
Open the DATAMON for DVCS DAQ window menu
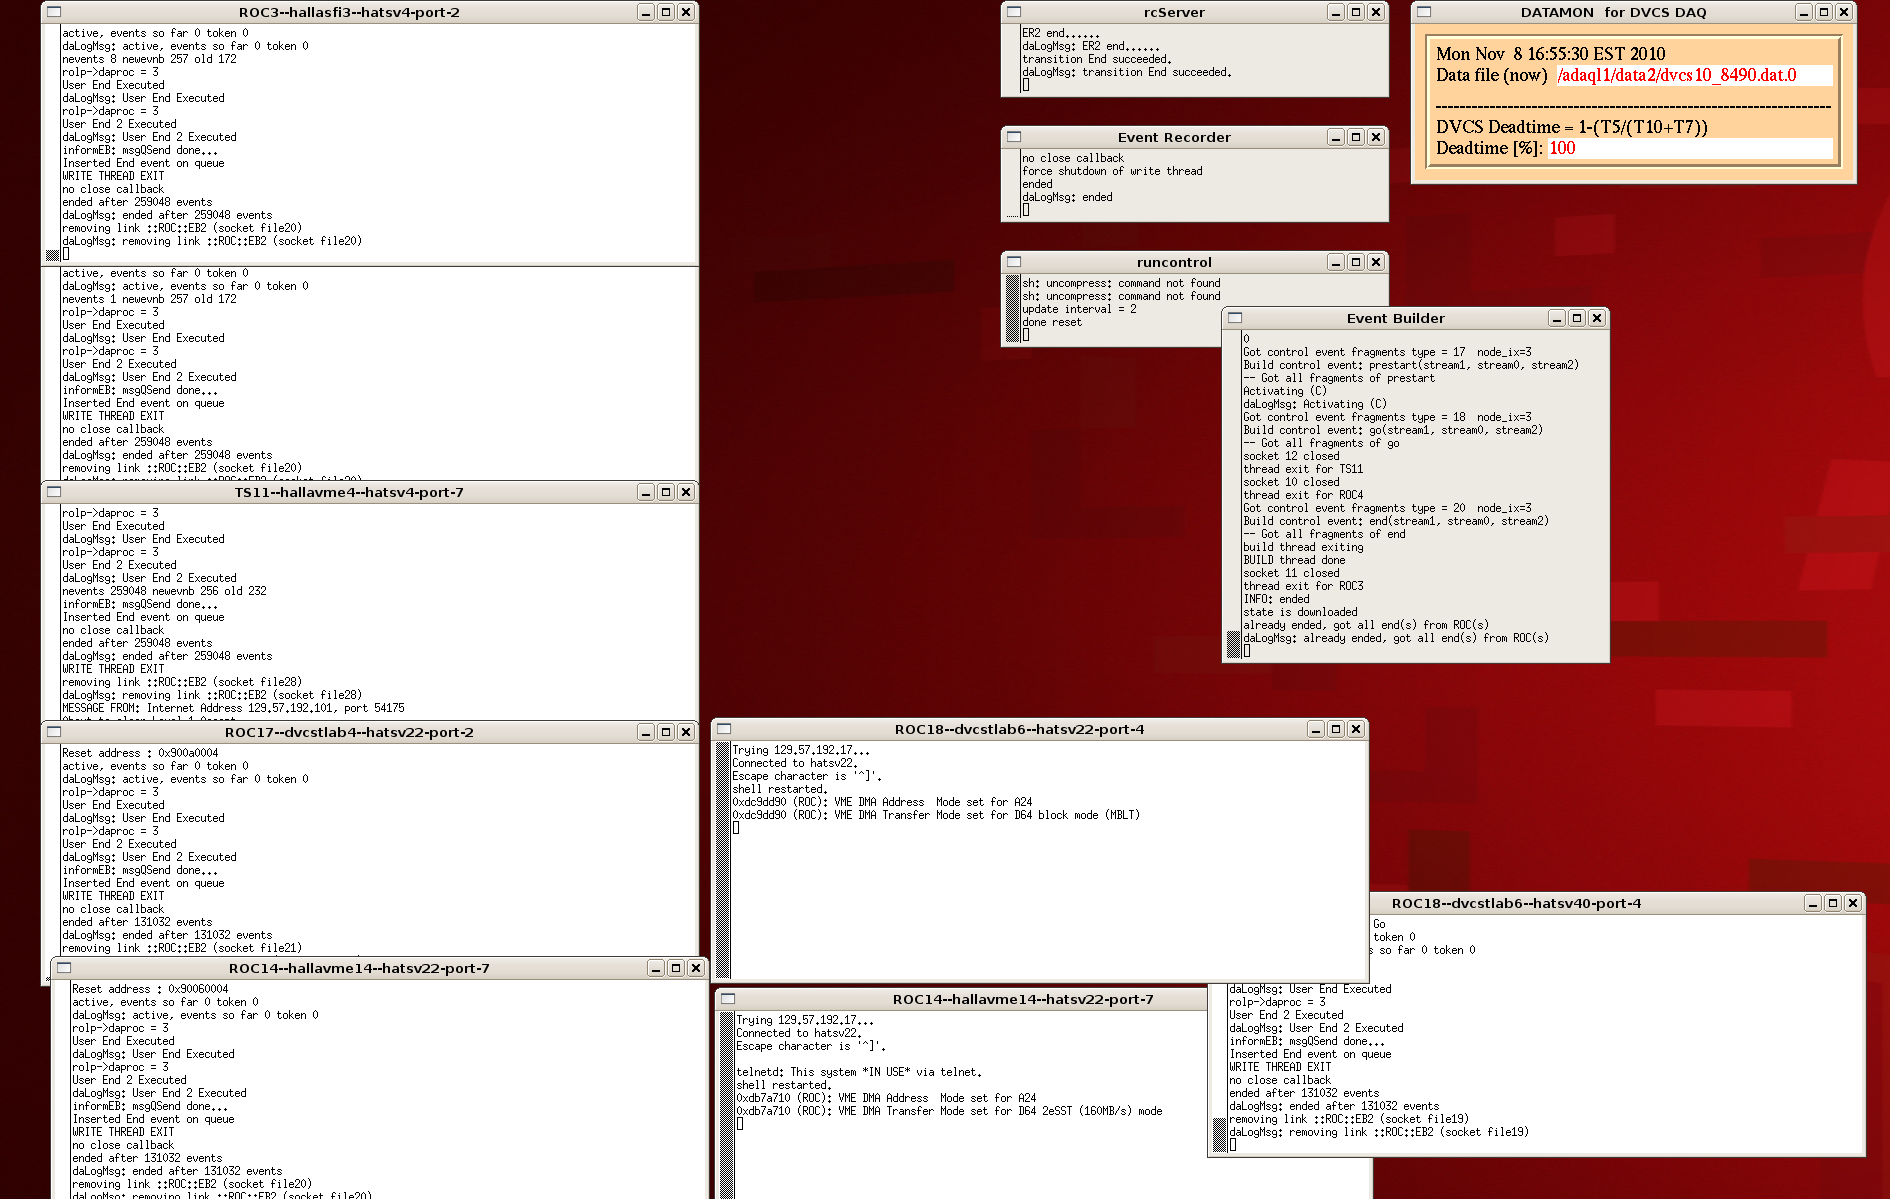[x=1424, y=12]
